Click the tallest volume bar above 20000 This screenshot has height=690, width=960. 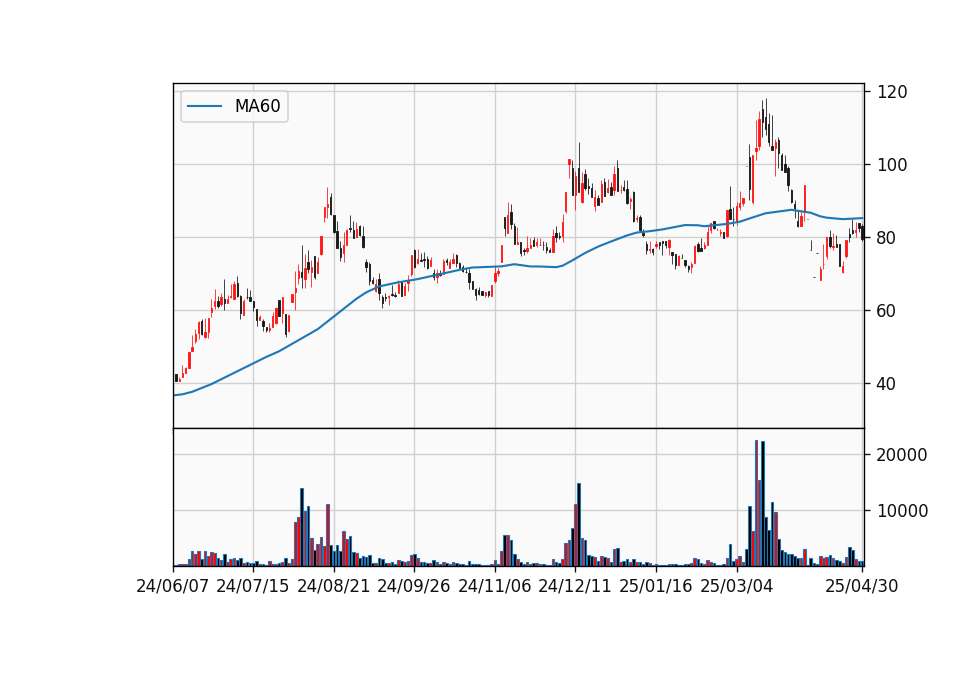click(x=757, y=503)
